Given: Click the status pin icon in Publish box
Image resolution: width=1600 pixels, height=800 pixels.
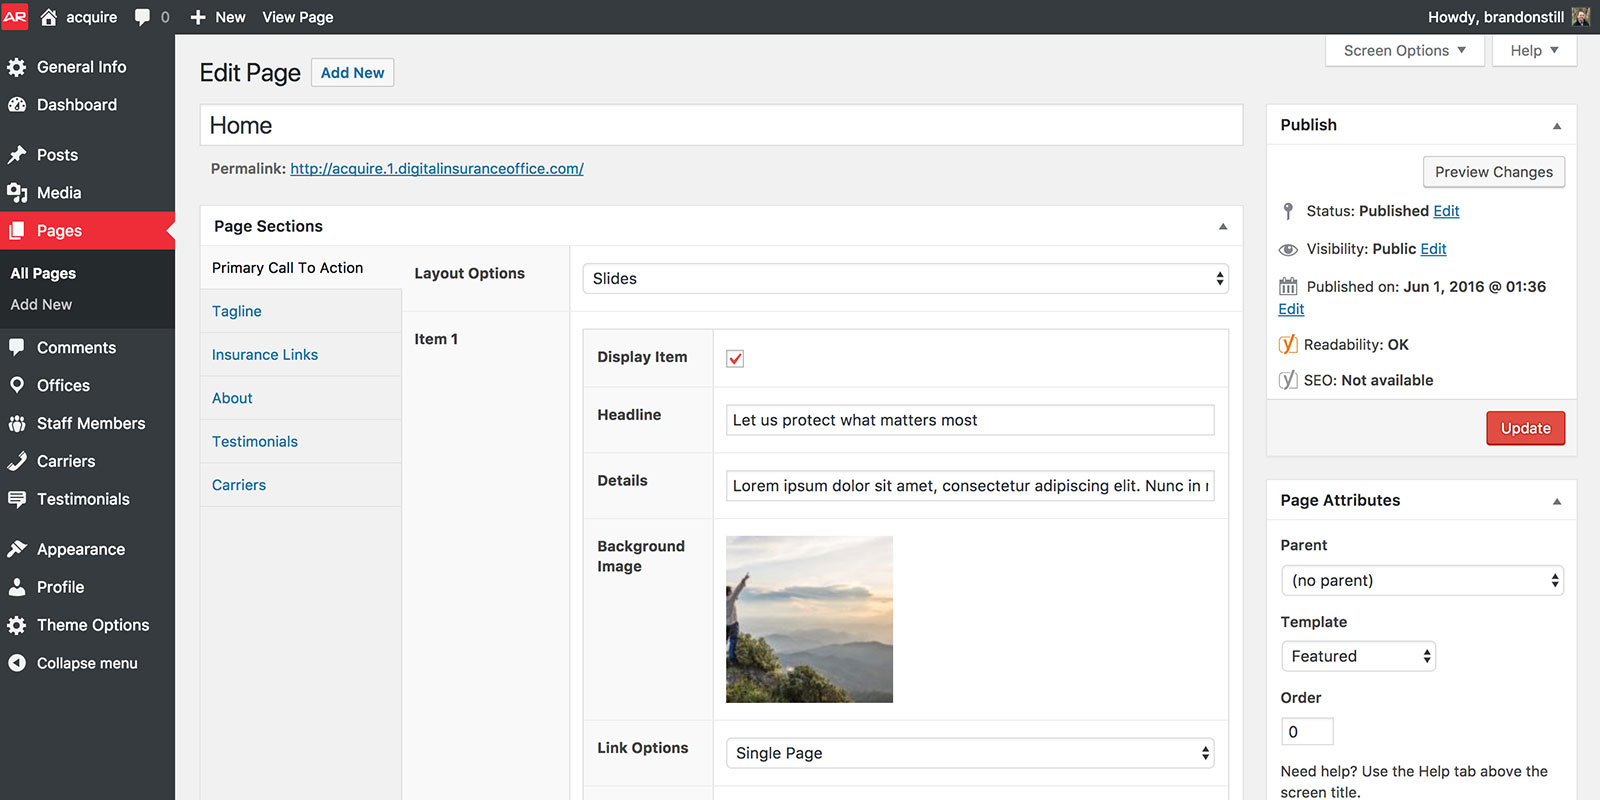Looking at the screenshot, I should pyautogui.click(x=1288, y=211).
